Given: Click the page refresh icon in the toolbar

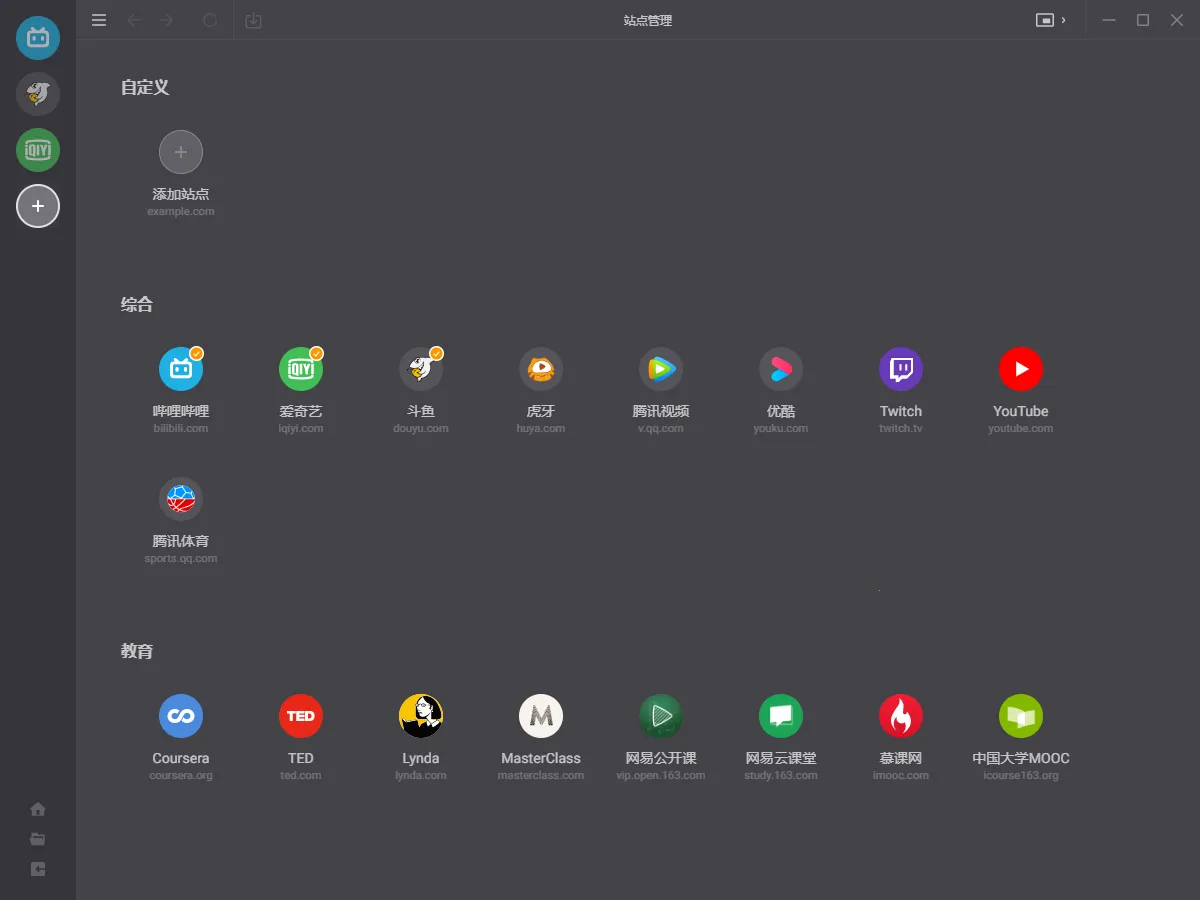Looking at the screenshot, I should (208, 20).
